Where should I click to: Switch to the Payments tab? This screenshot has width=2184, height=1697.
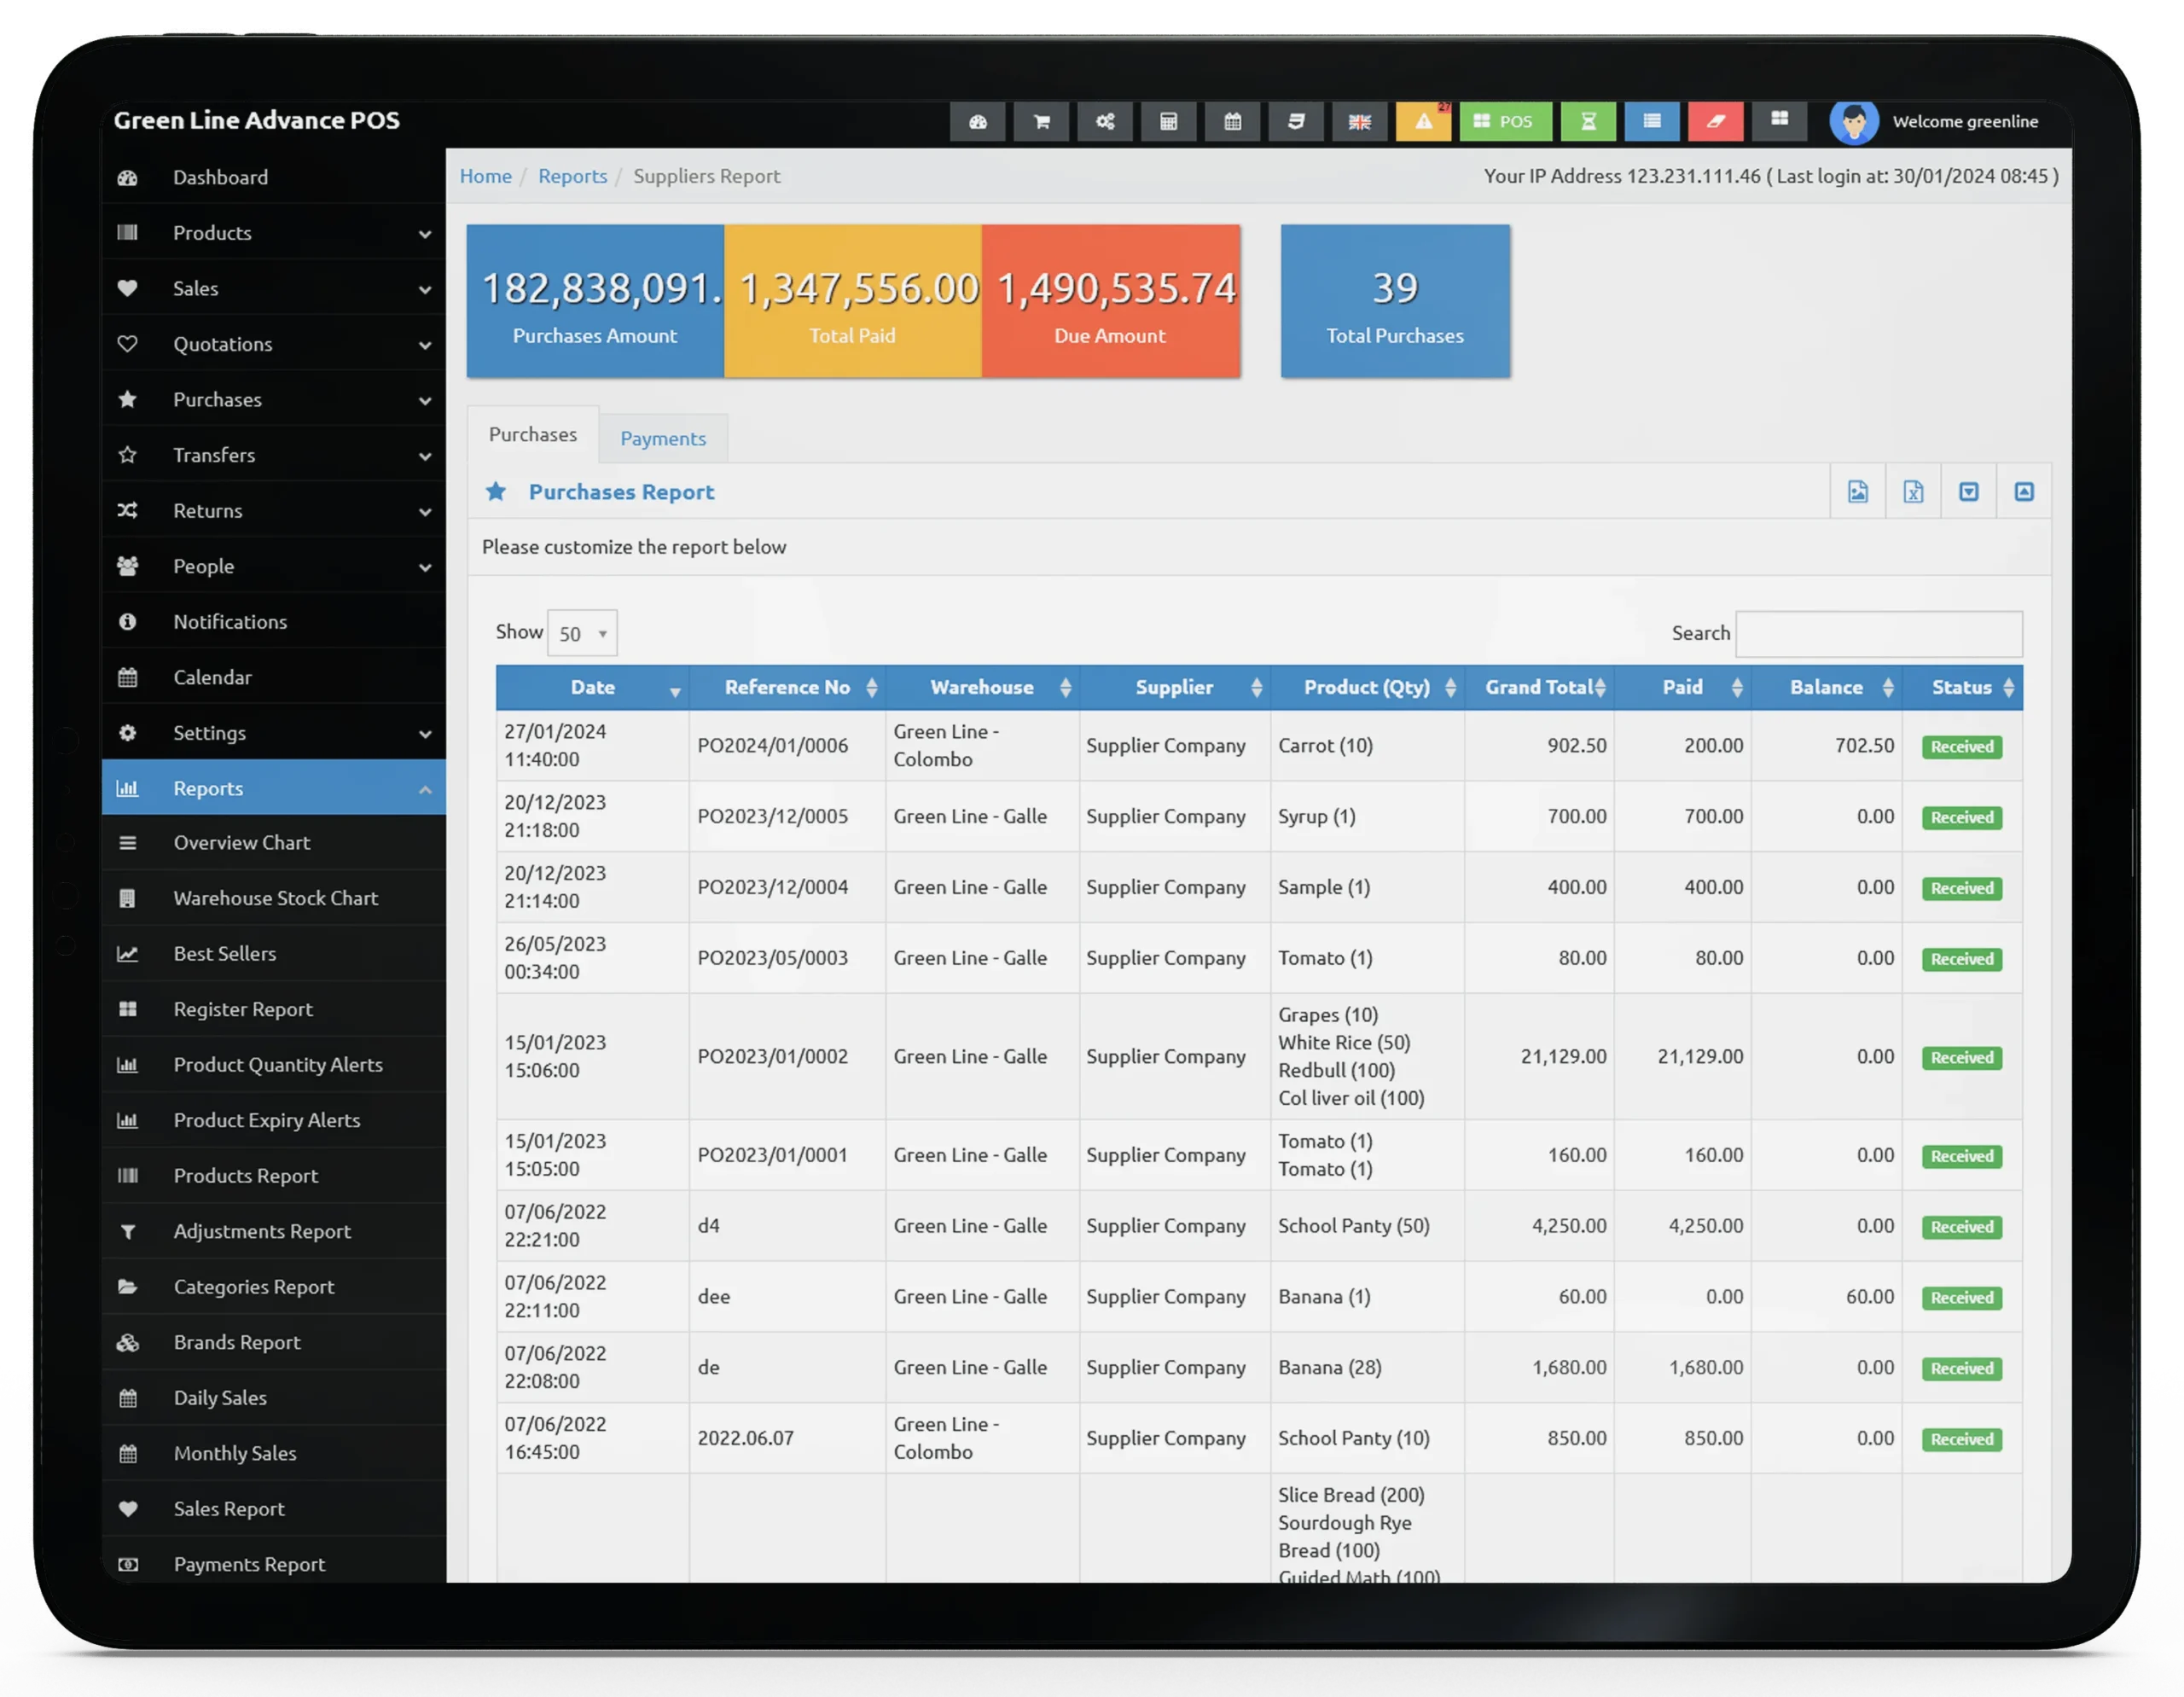click(662, 438)
